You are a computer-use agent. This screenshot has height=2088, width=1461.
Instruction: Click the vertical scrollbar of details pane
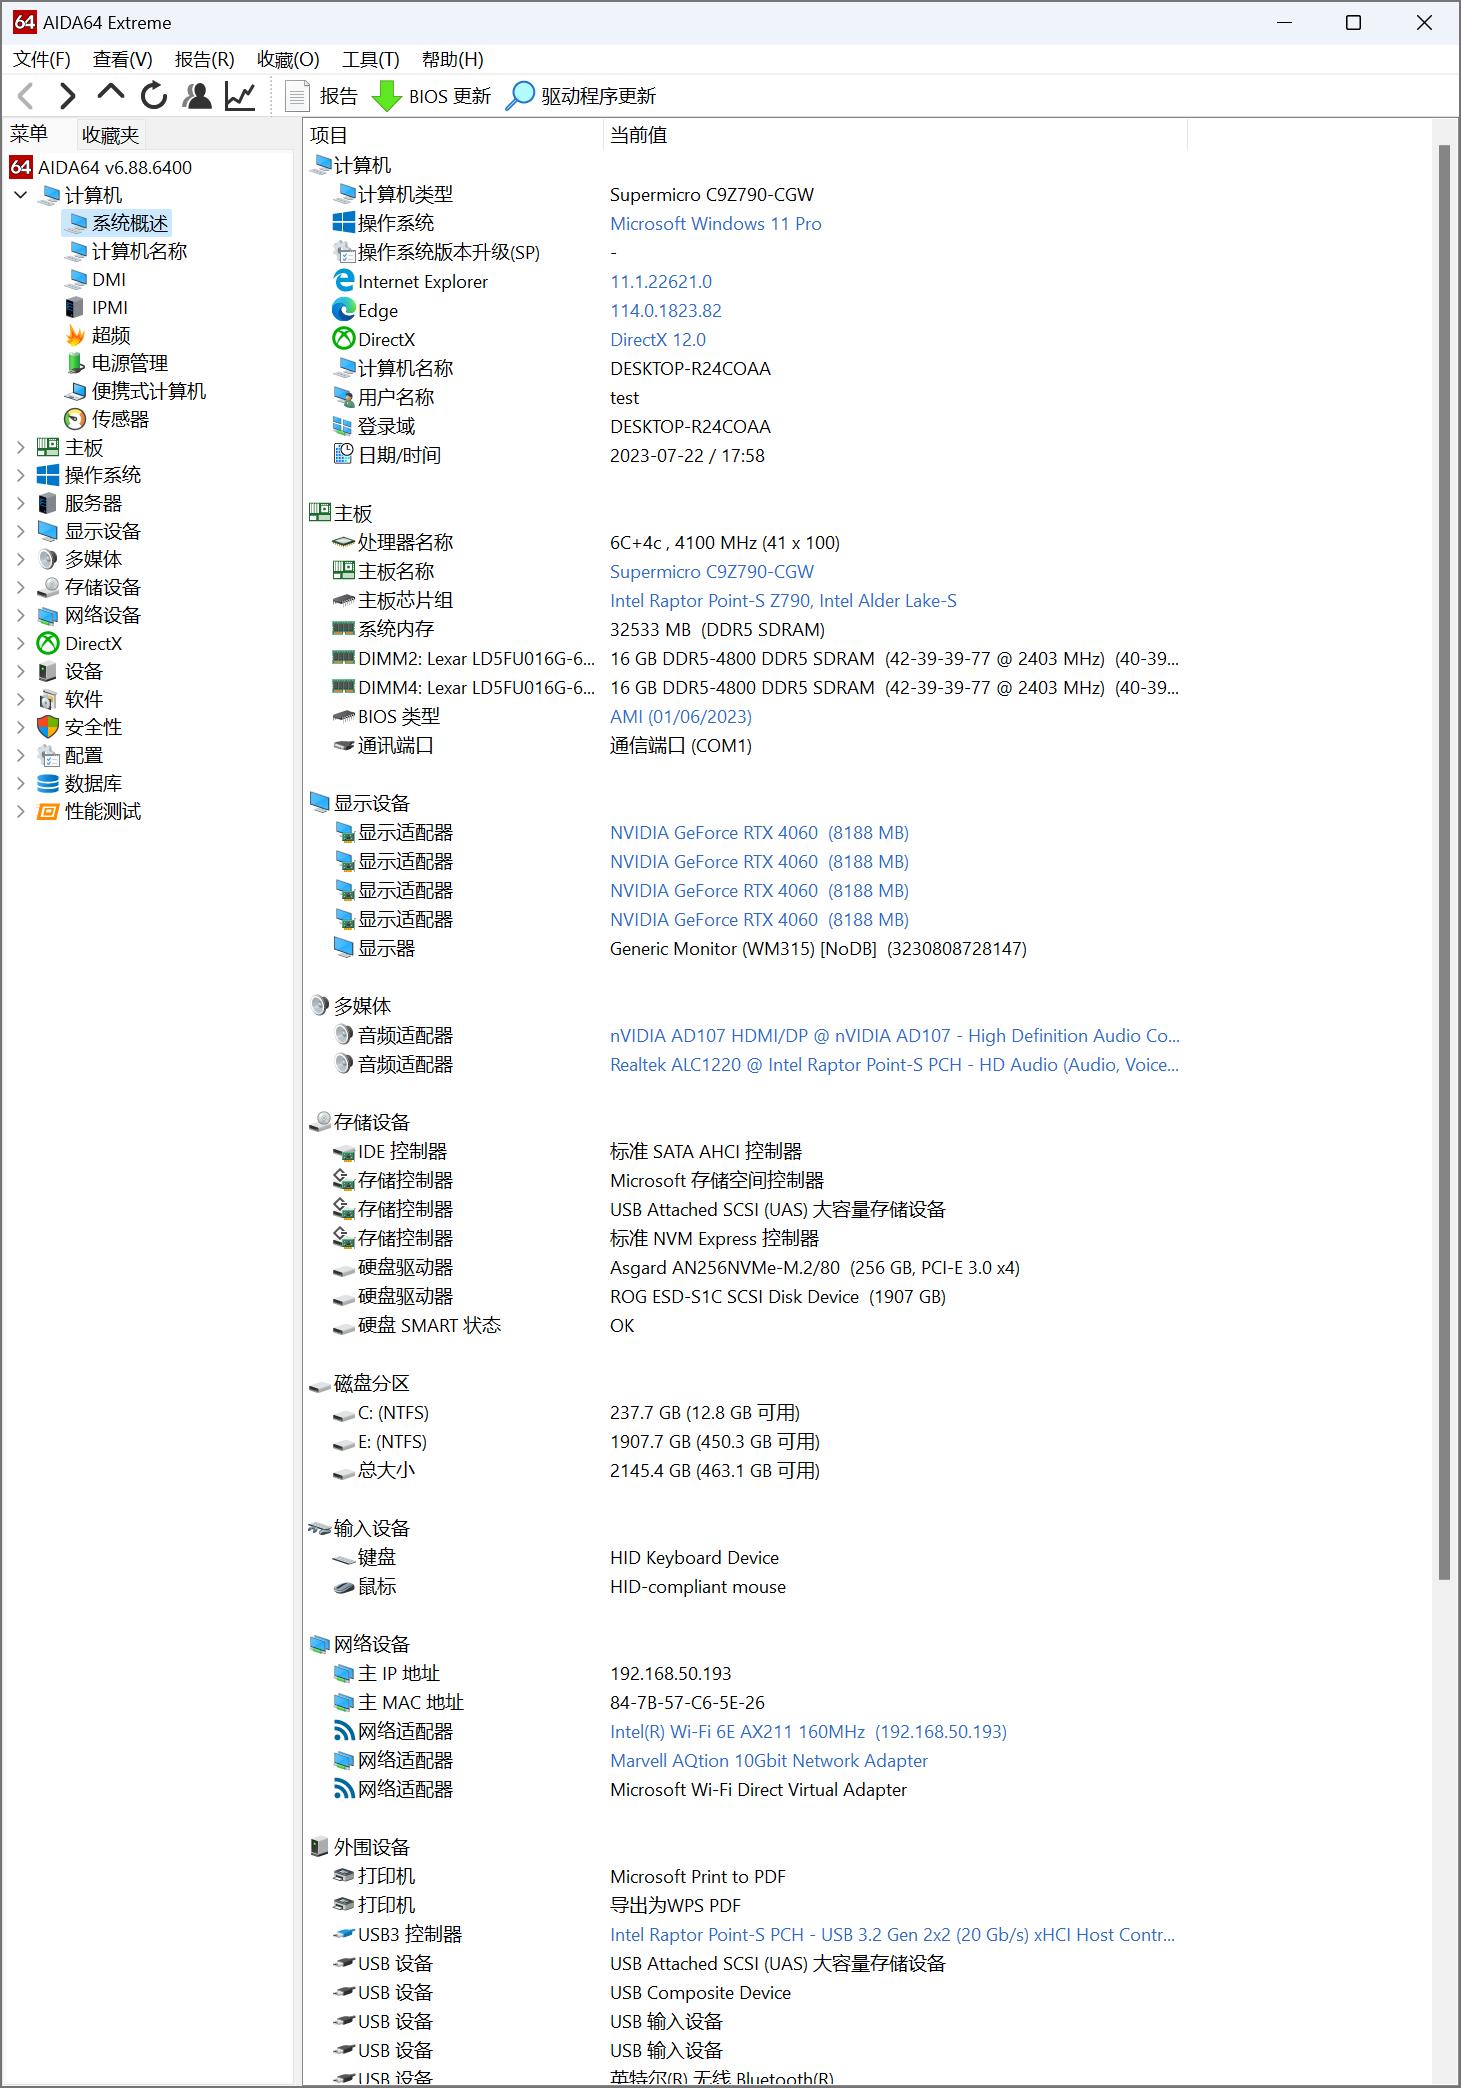click(1444, 860)
